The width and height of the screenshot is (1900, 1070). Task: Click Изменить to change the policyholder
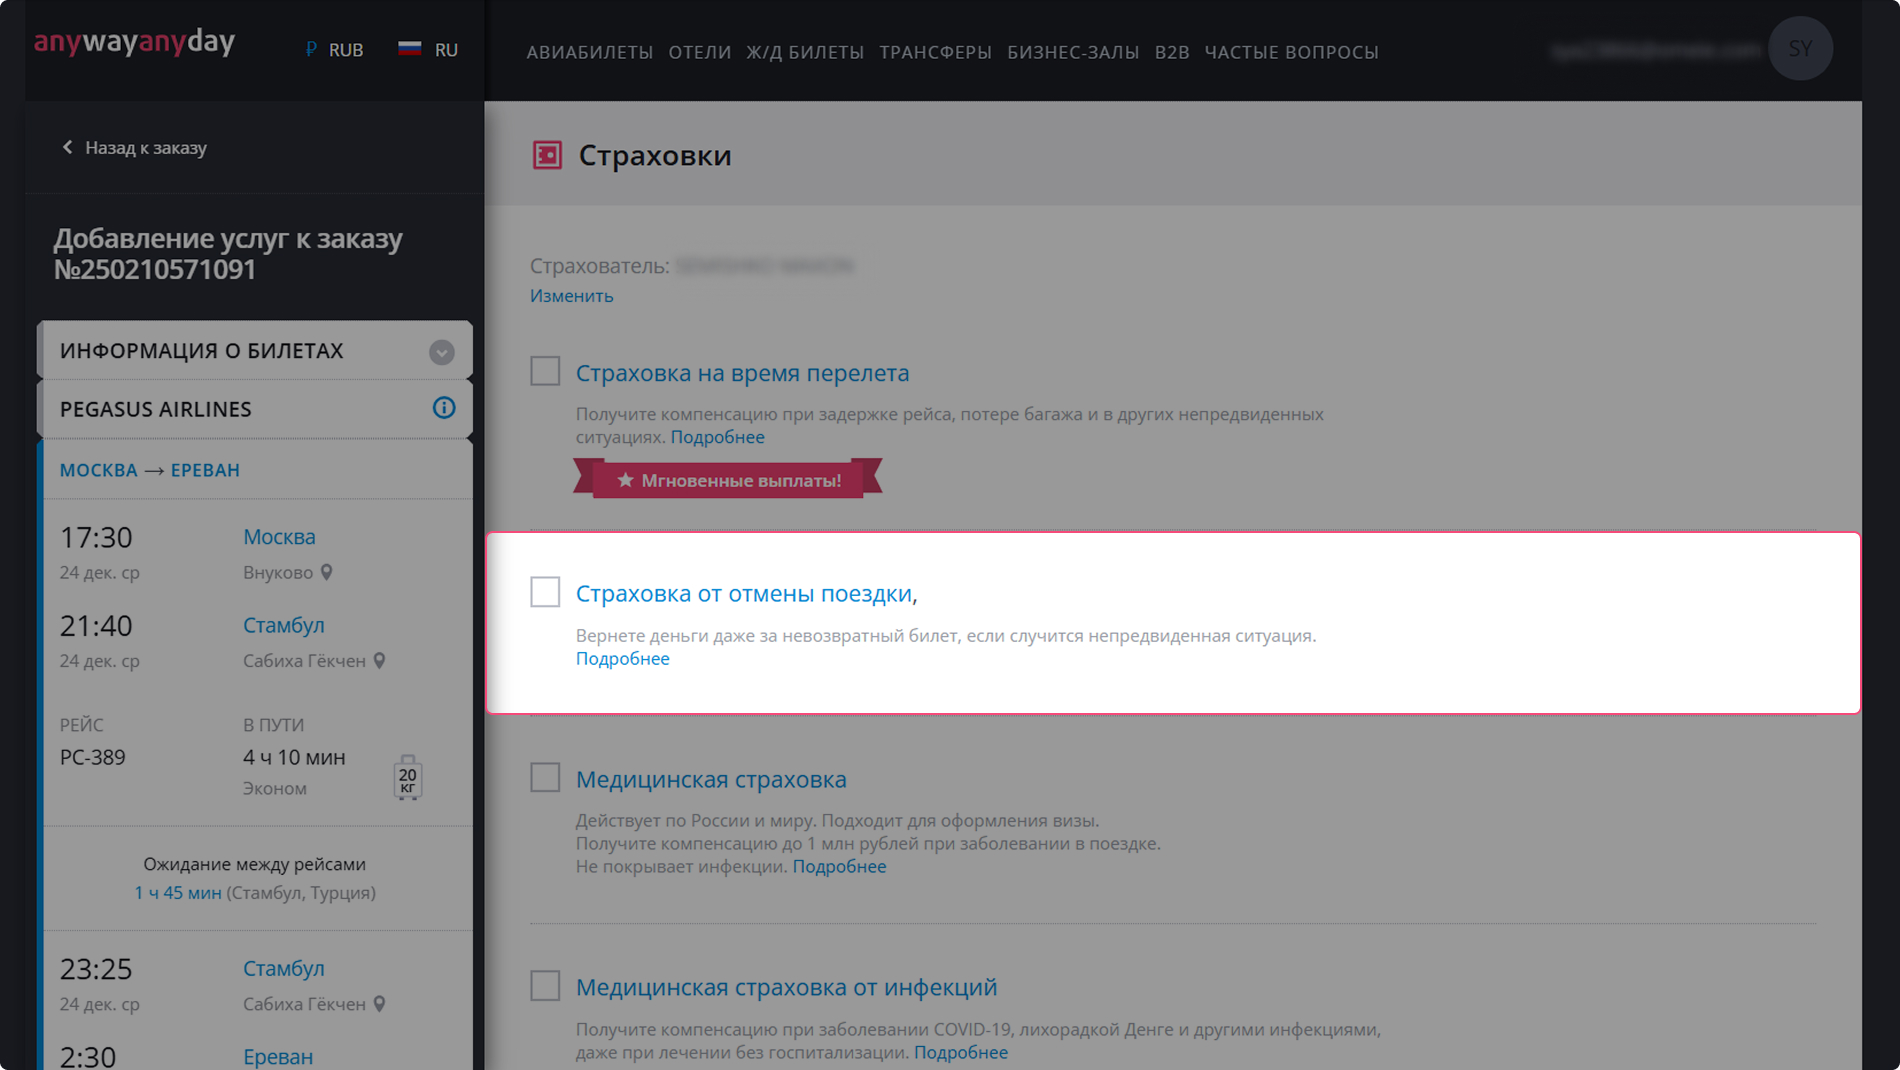click(571, 296)
